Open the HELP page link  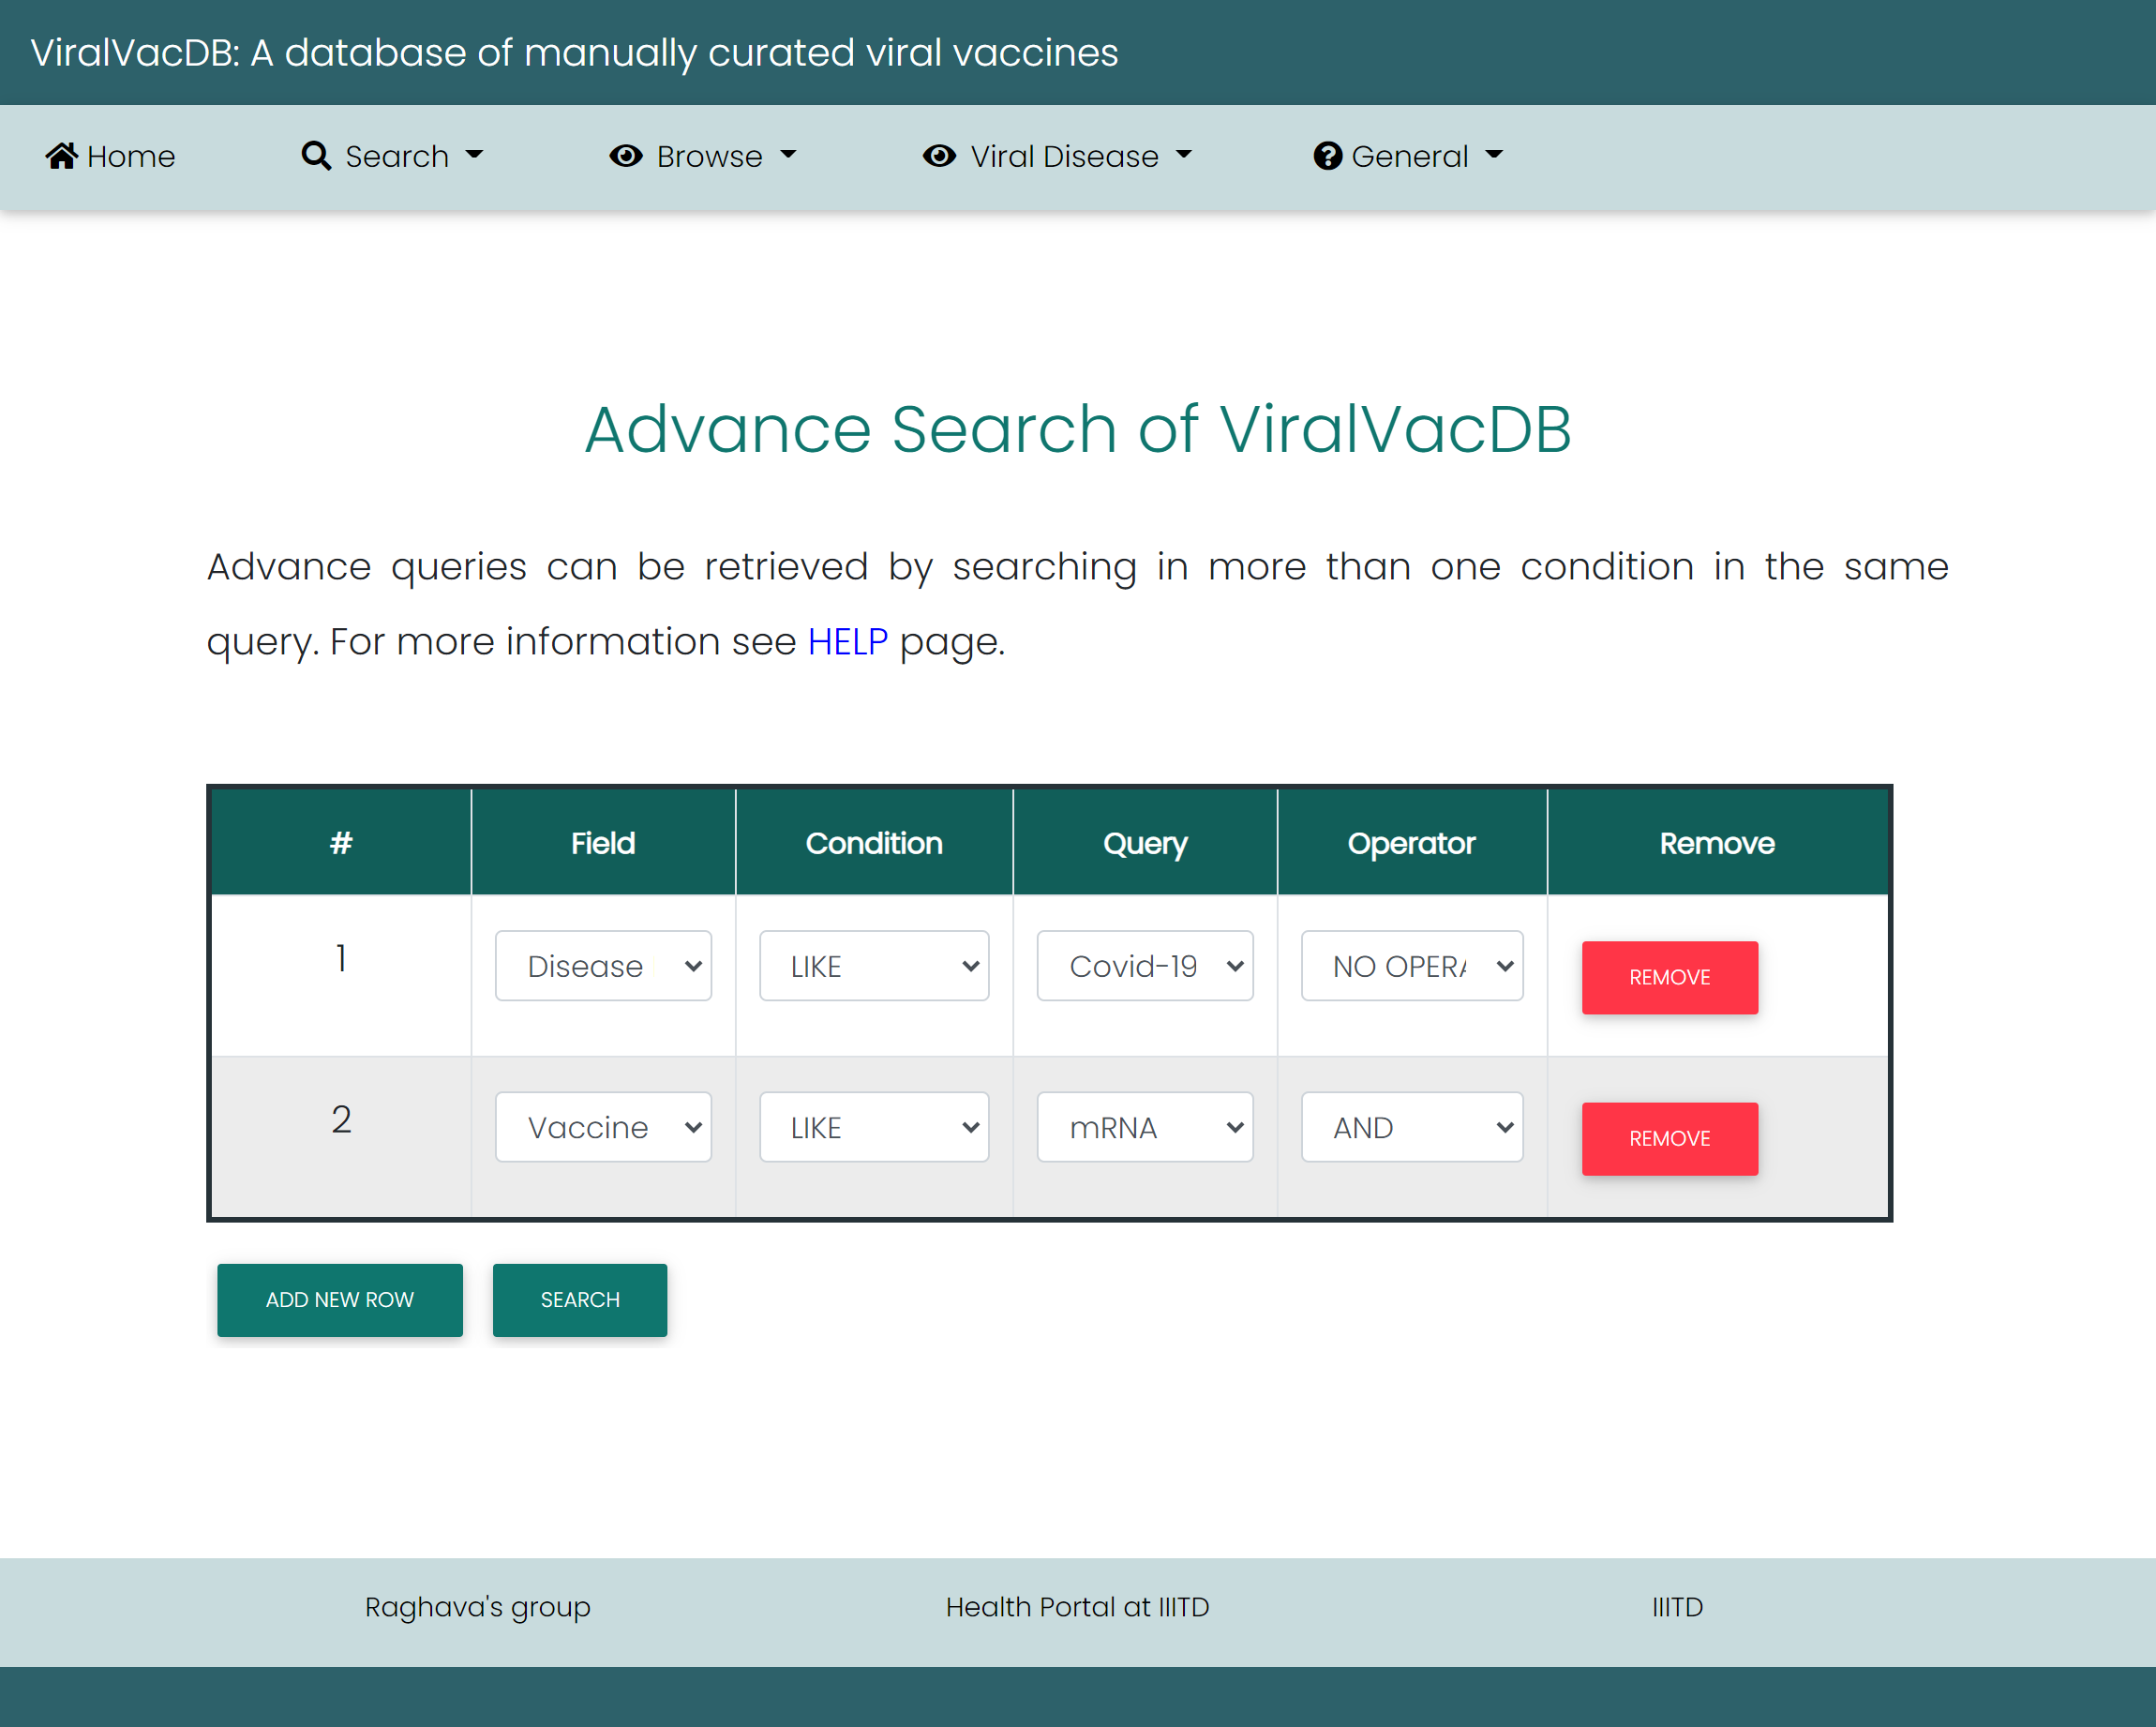click(x=847, y=641)
